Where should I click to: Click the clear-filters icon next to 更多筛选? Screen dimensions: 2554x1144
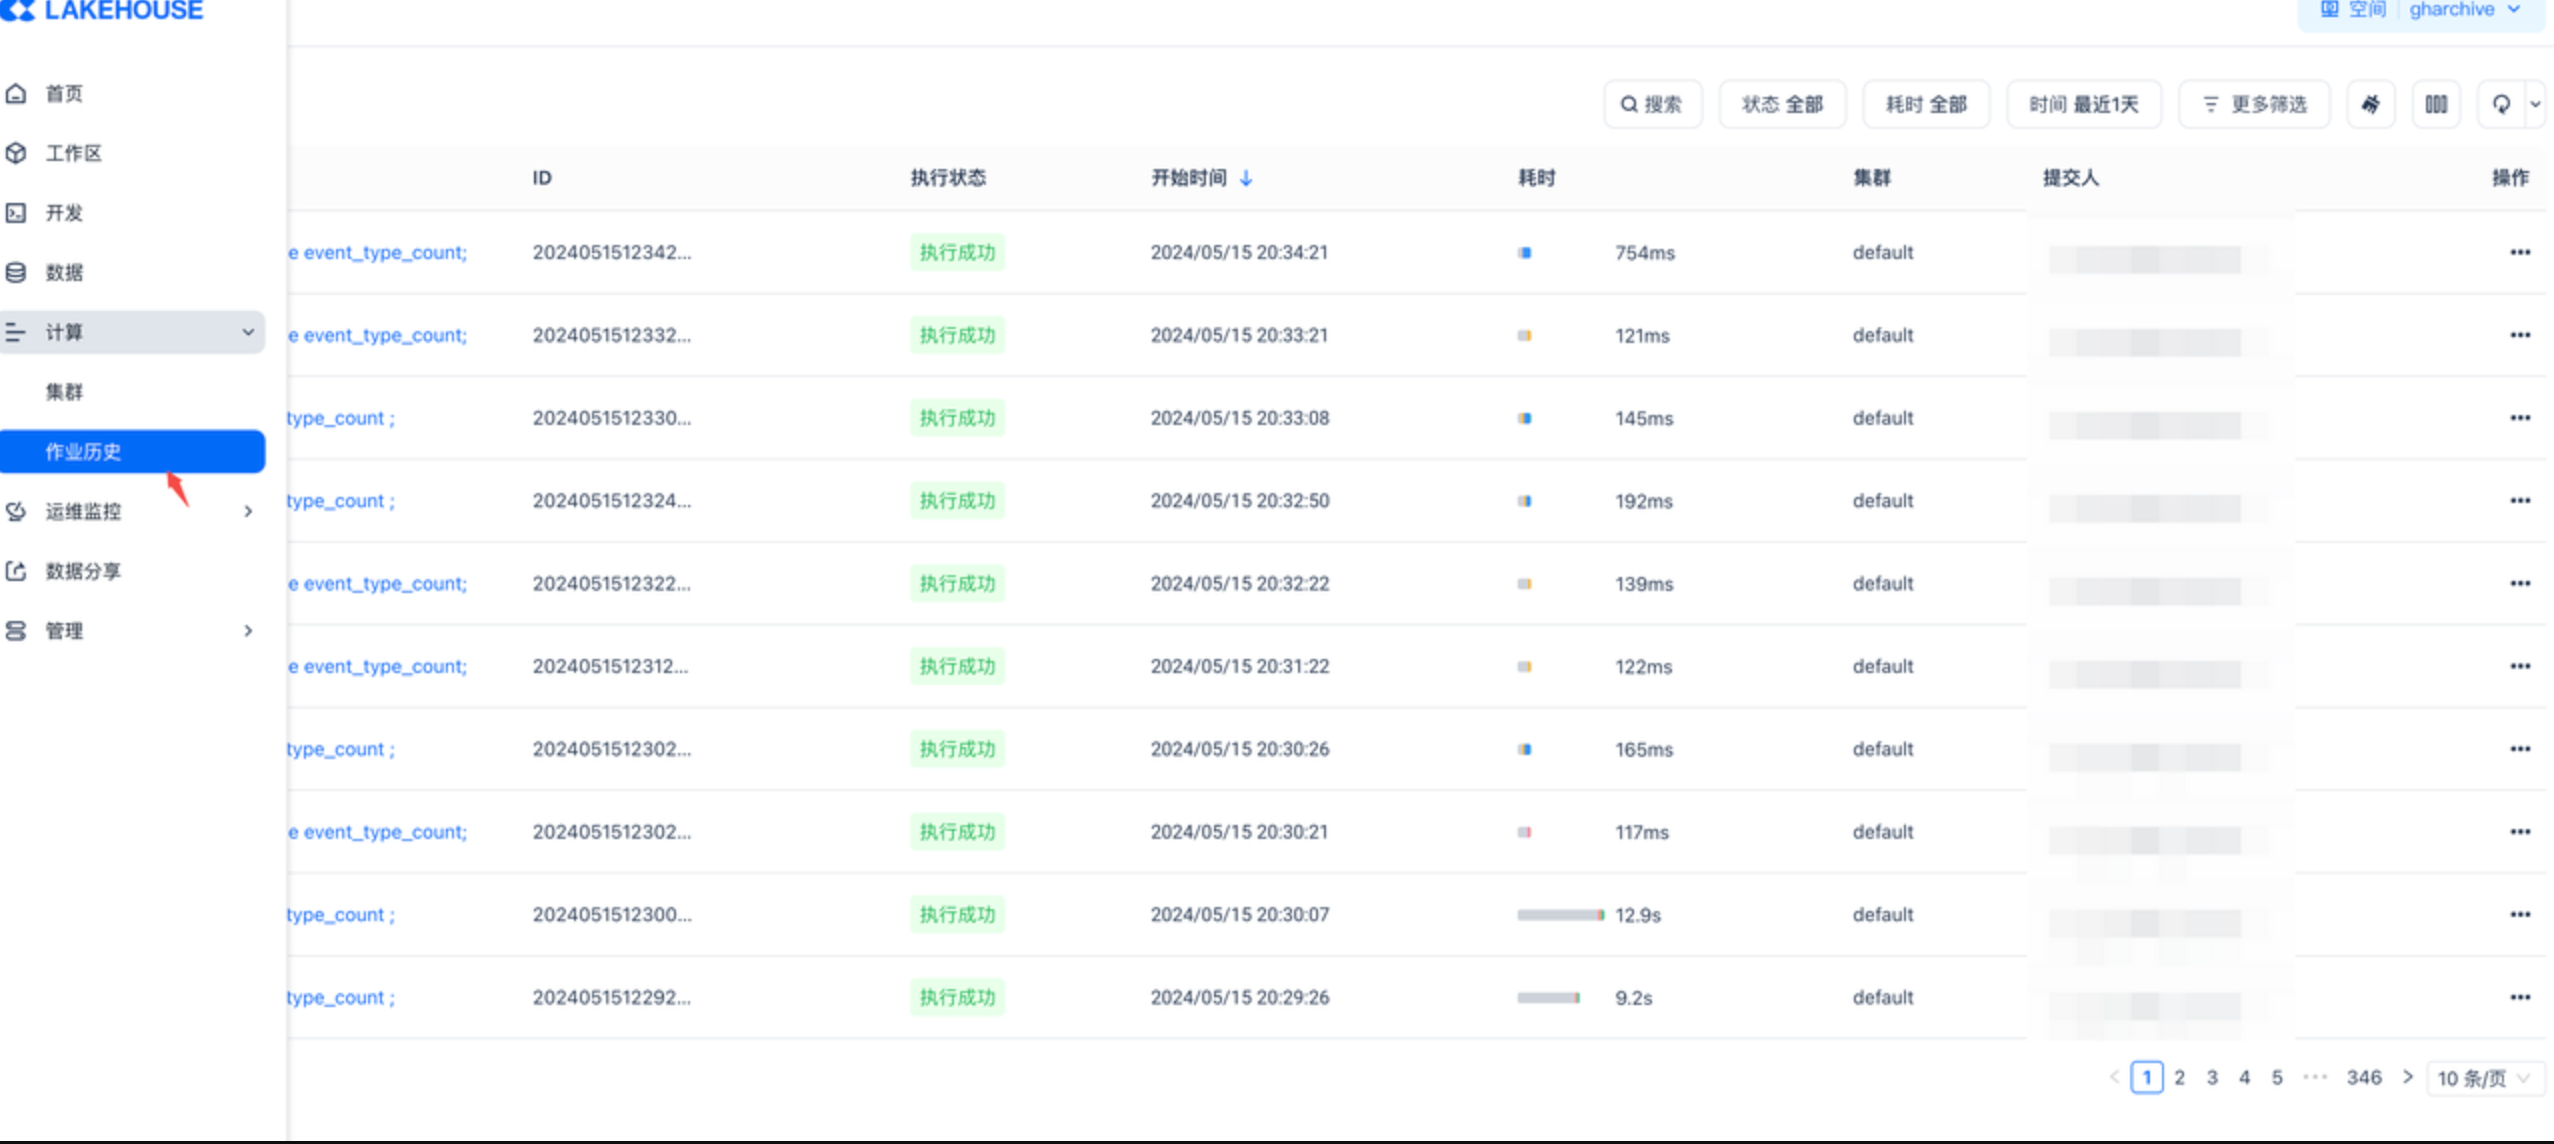click(x=2370, y=104)
